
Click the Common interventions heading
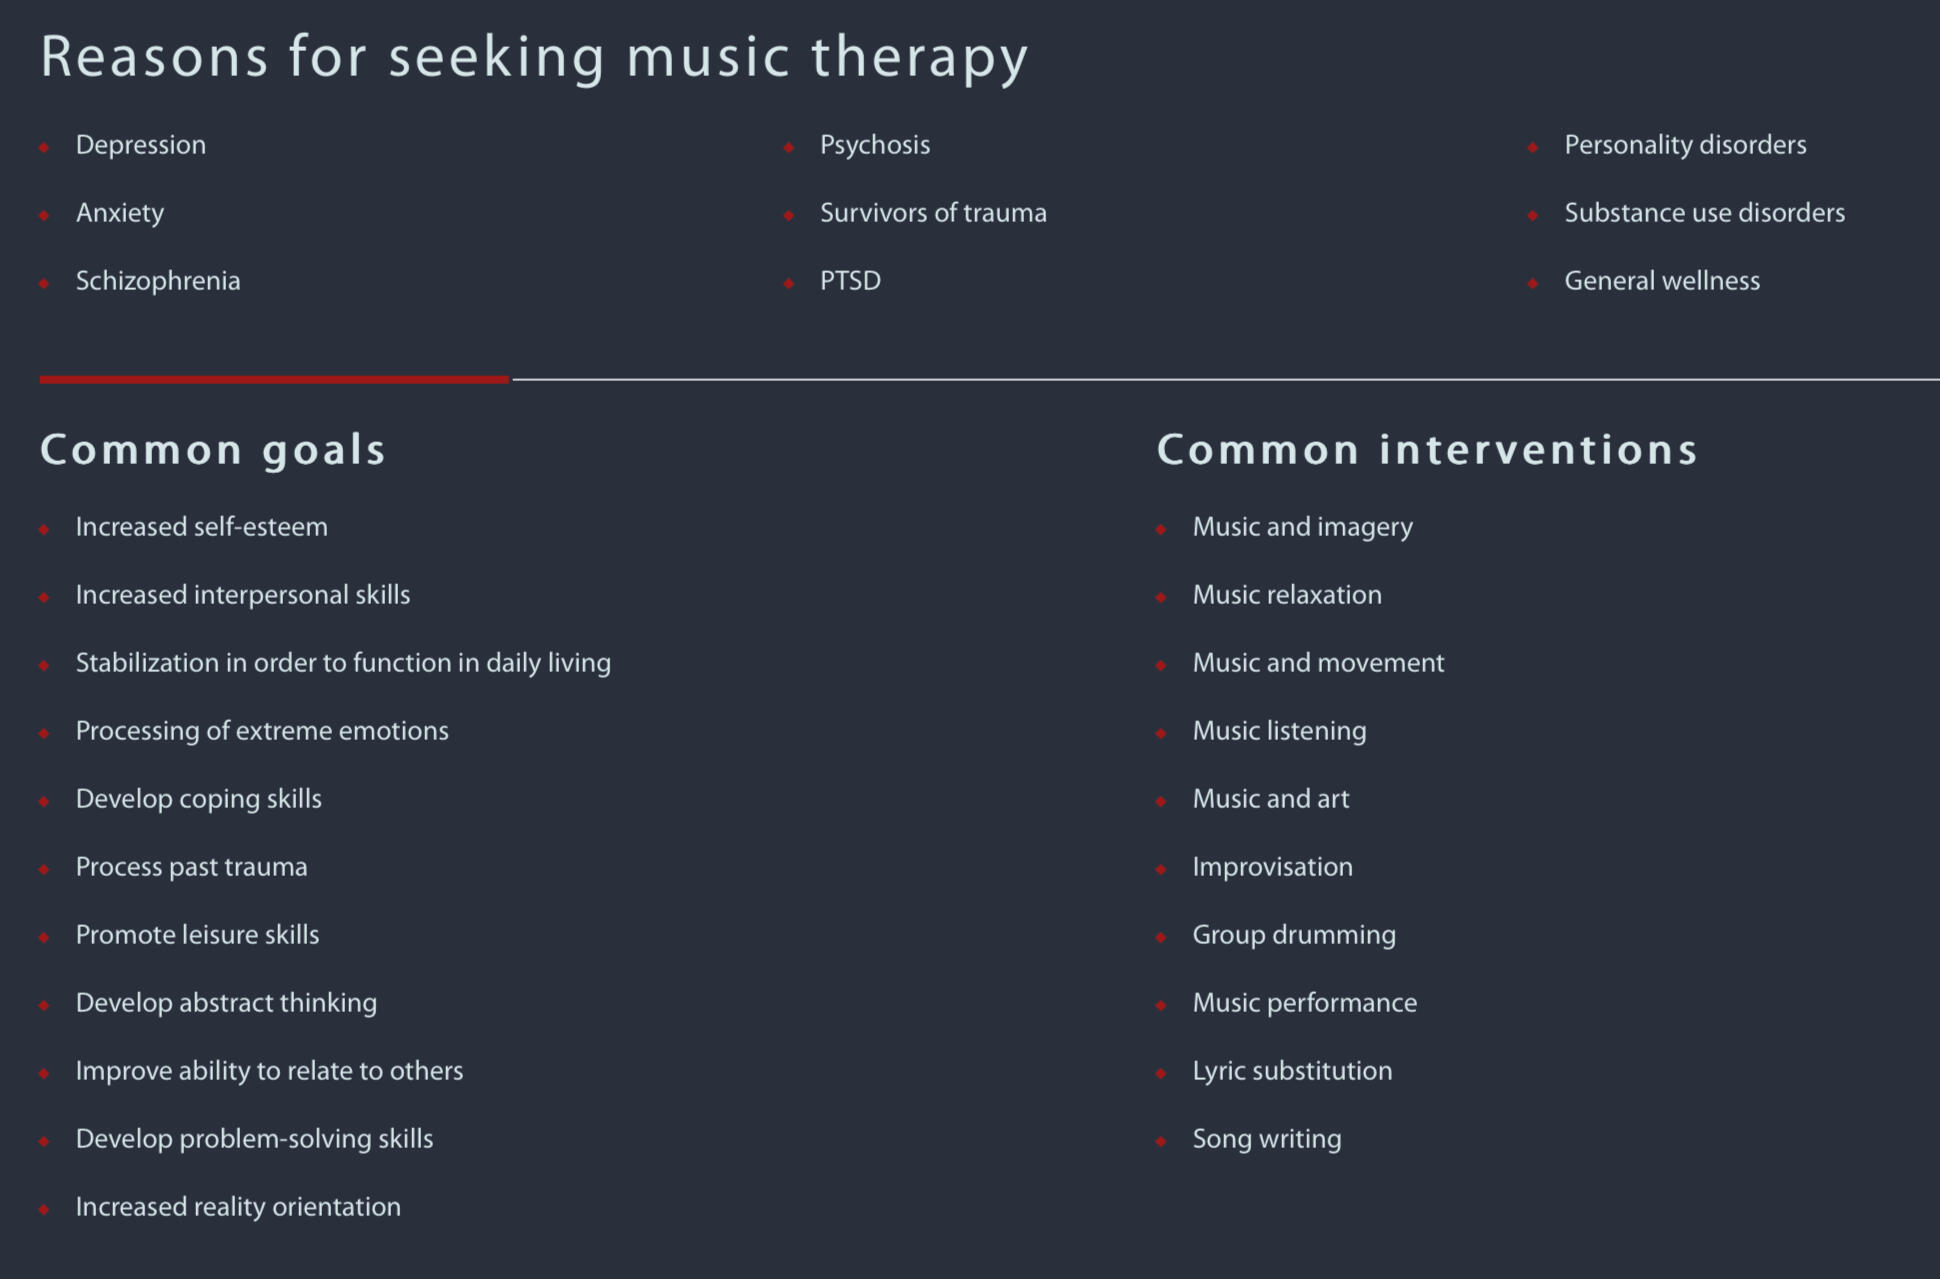click(x=1427, y=450)
